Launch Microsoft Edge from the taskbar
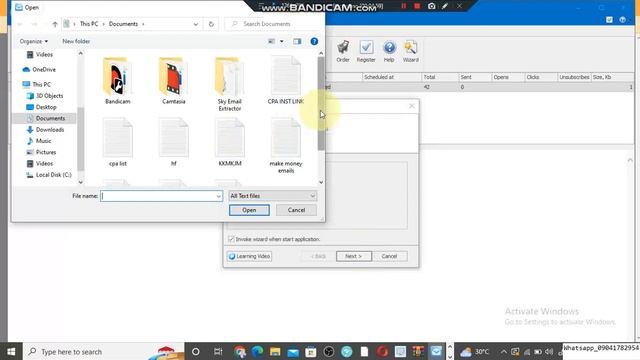 (x=258, y=351)
